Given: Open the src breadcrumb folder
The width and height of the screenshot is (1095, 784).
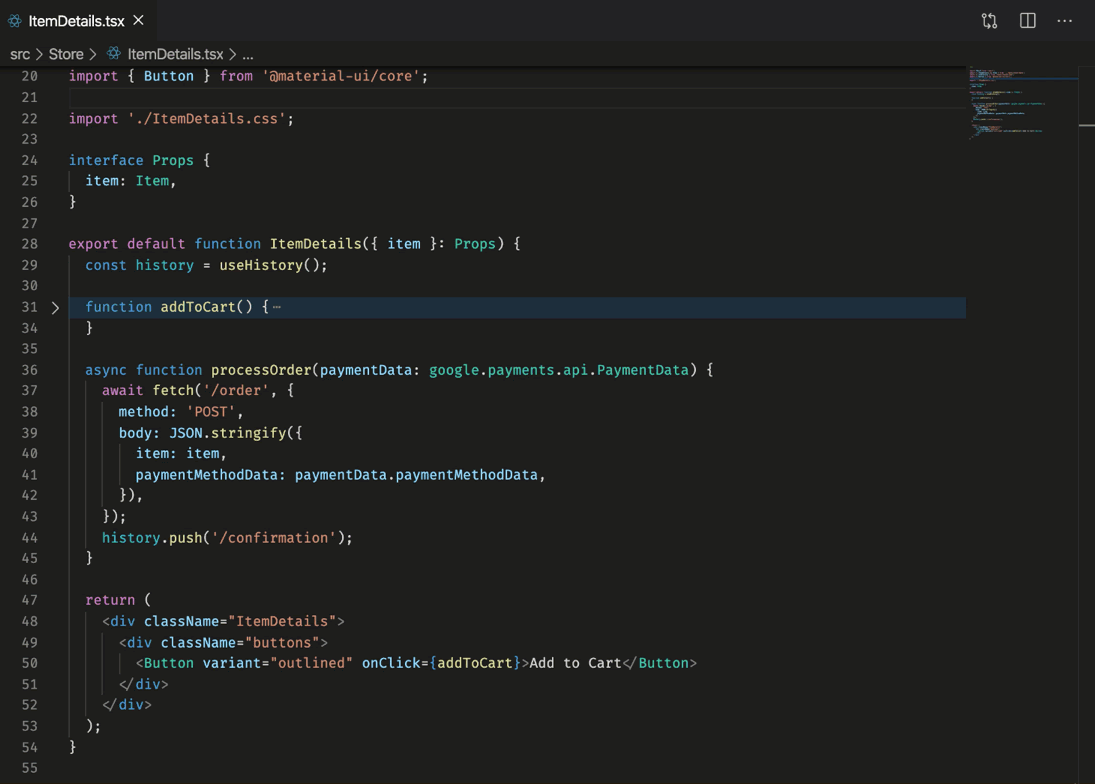Looking at the screenshot, I should 20,54.
